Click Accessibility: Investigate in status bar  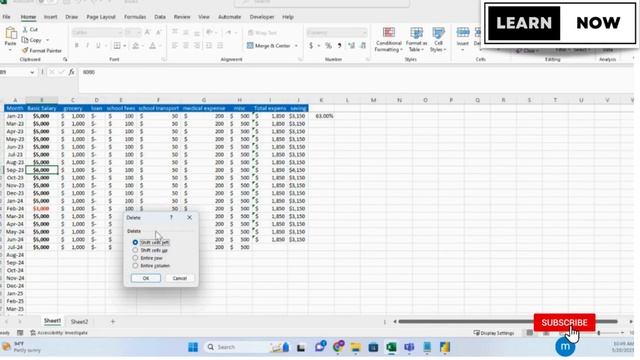click(x=59, y=333)
